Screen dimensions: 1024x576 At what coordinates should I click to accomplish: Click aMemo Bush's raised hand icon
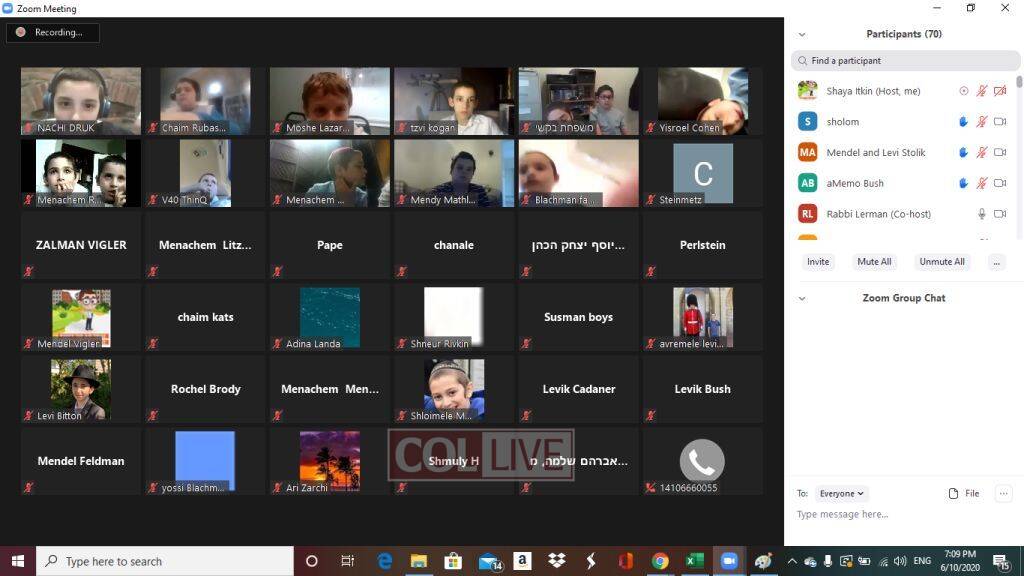pos(964,184)
